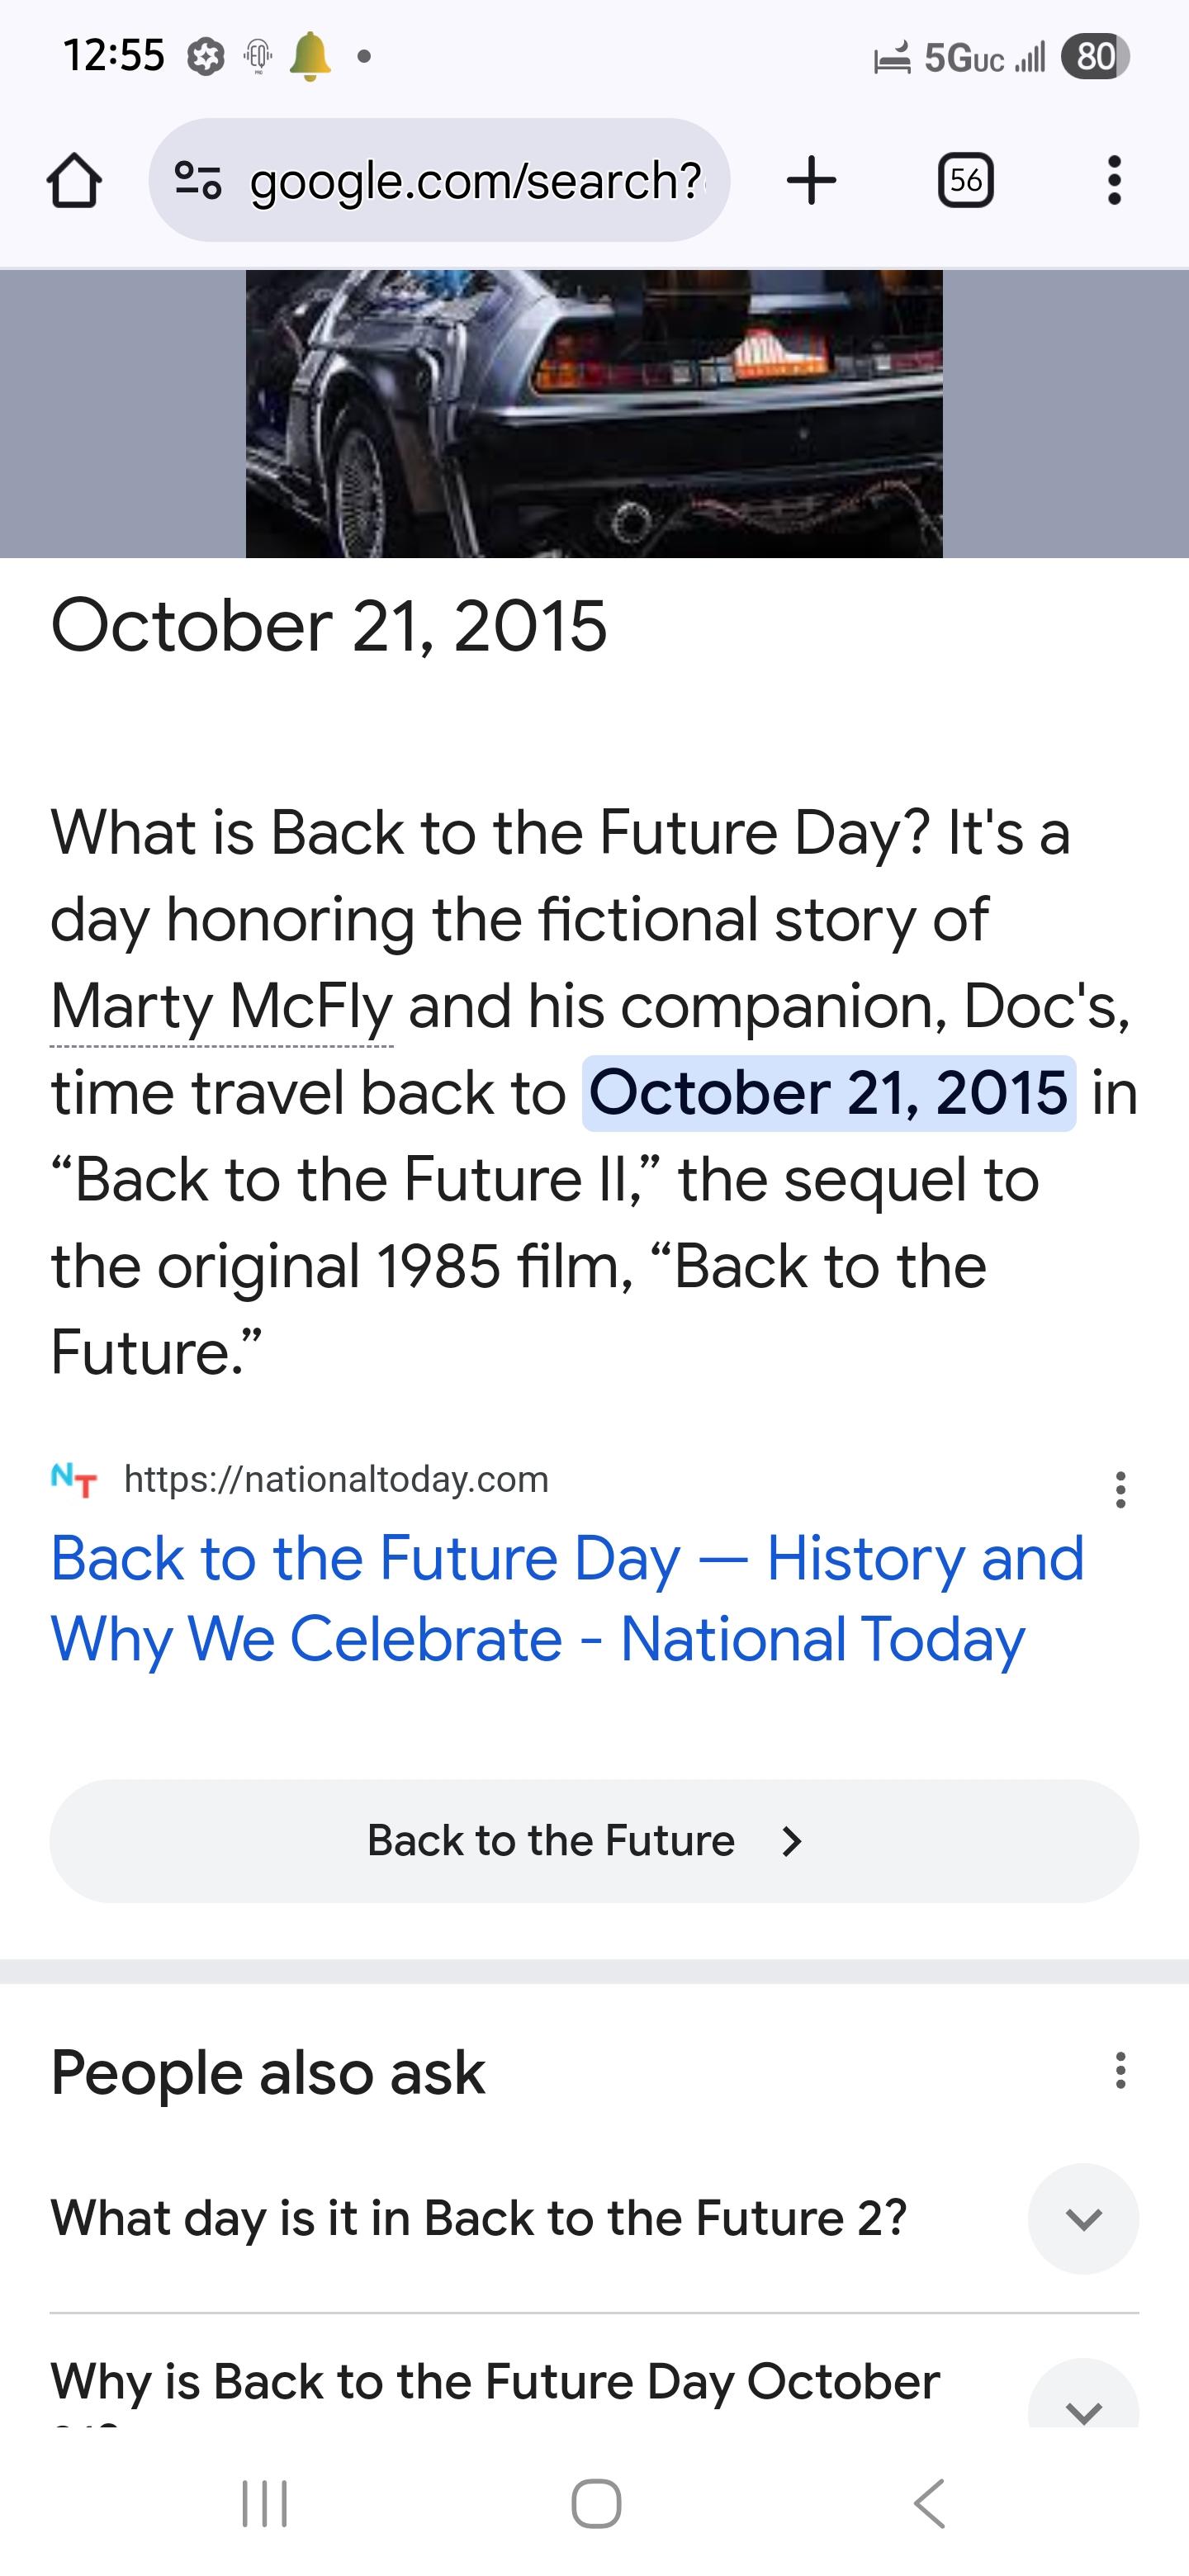
Task: Tap the google.com/search address bar
Action: coord(475,181)
